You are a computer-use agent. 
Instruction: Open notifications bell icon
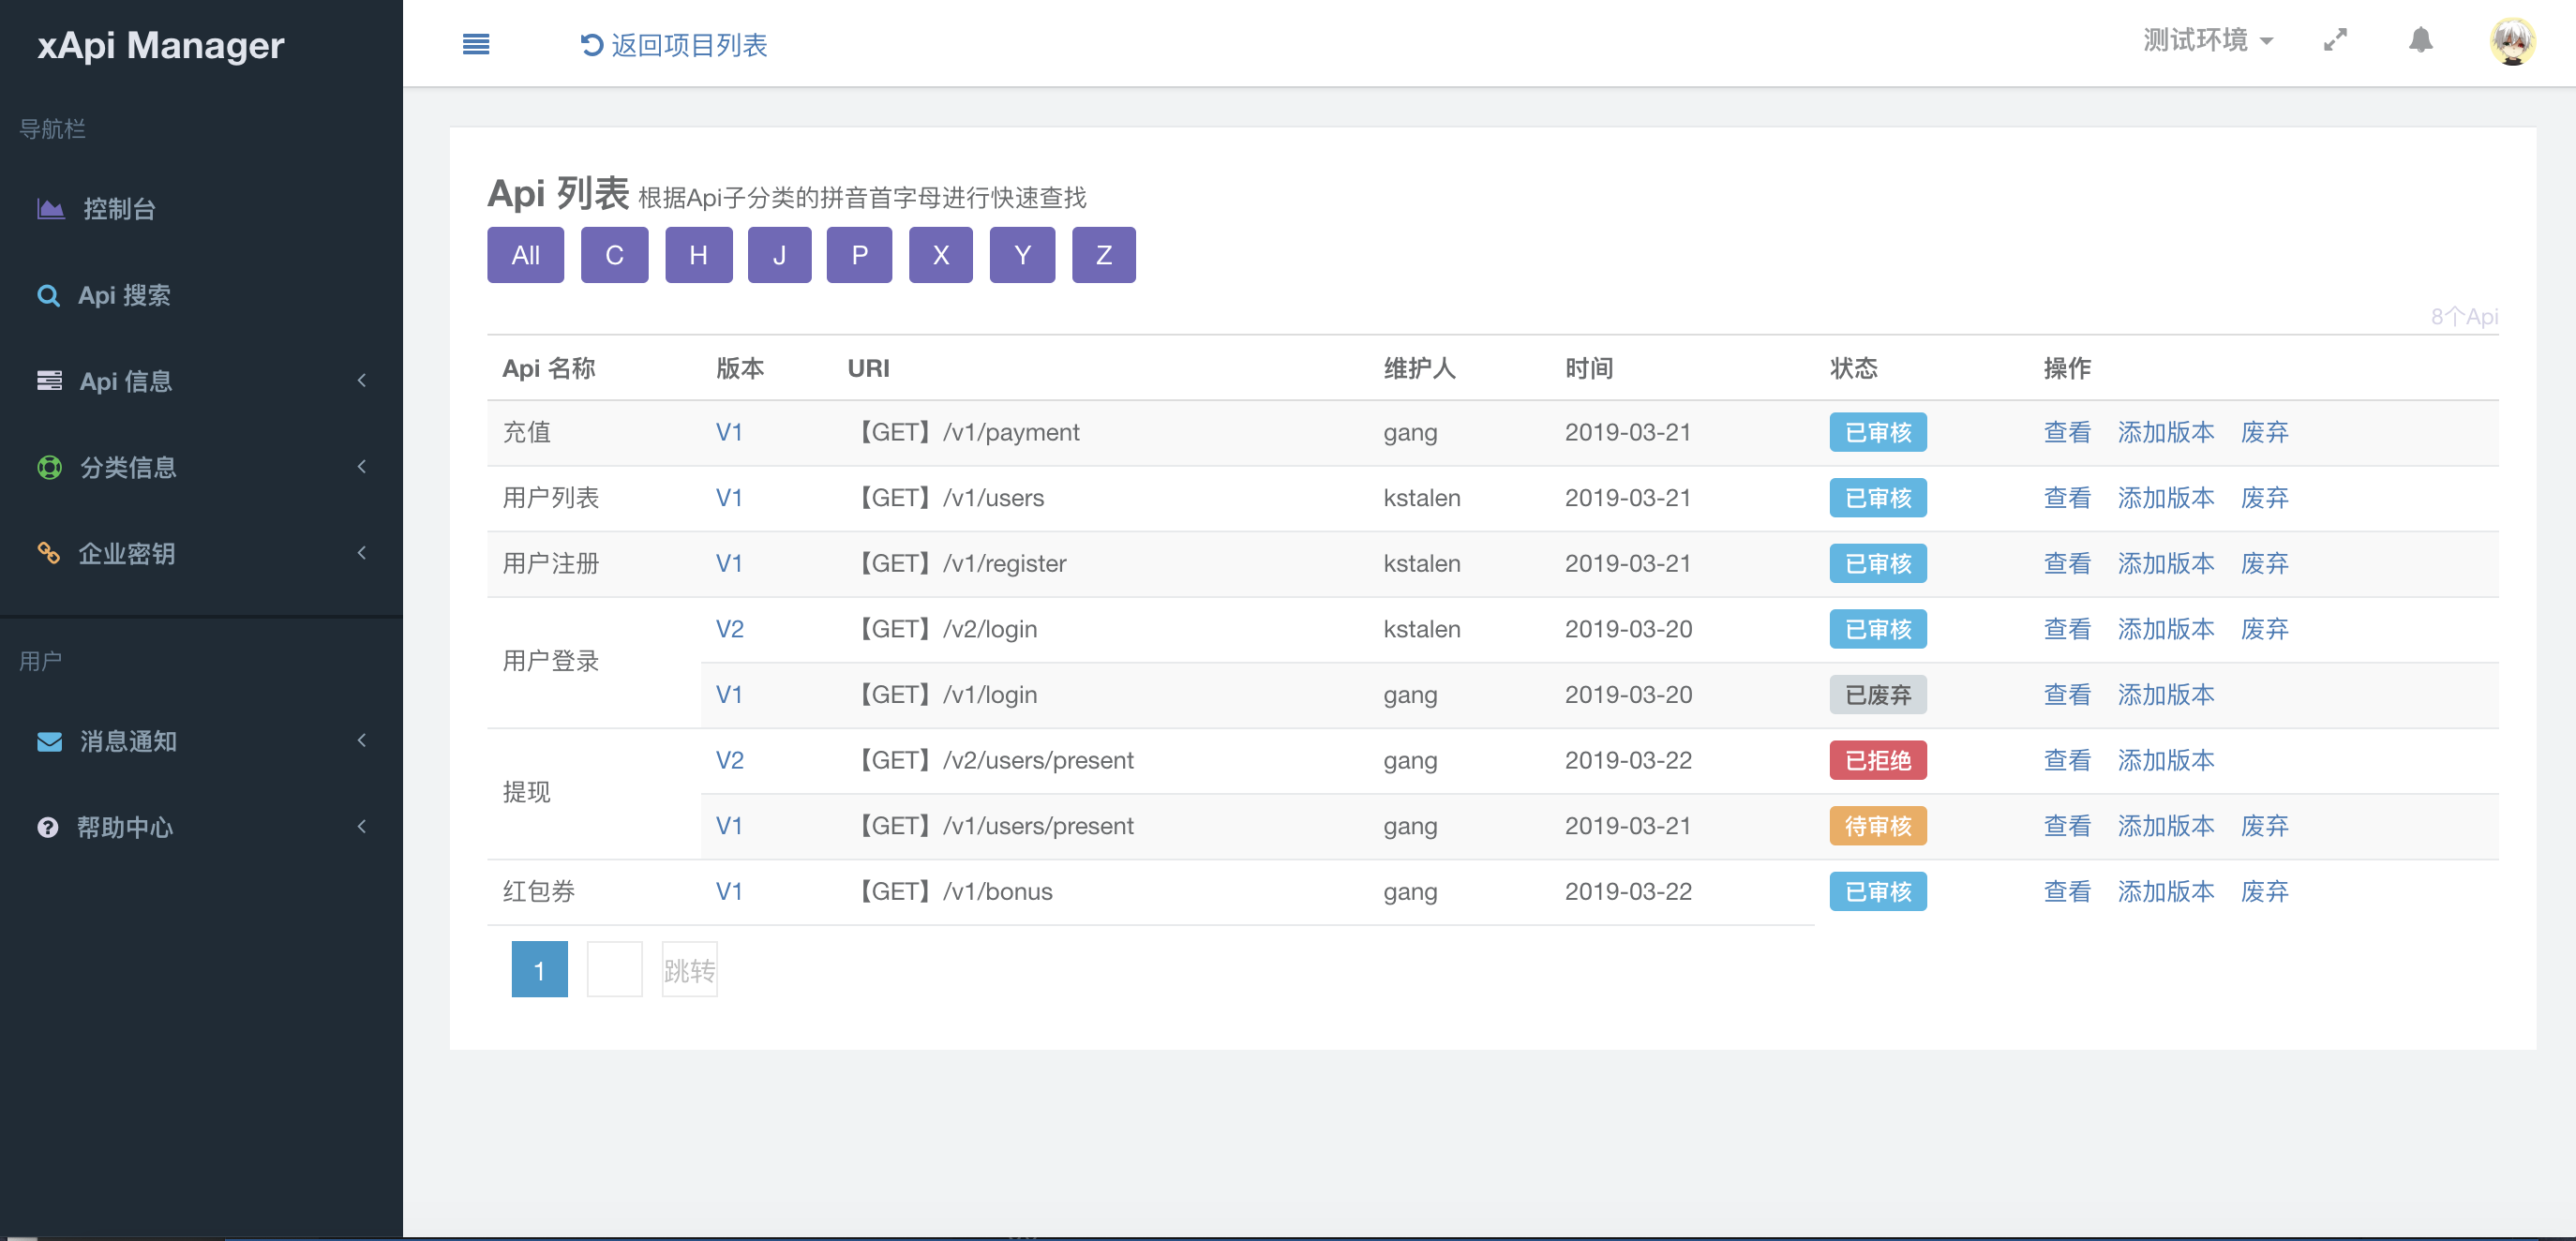pos(2420,41)
